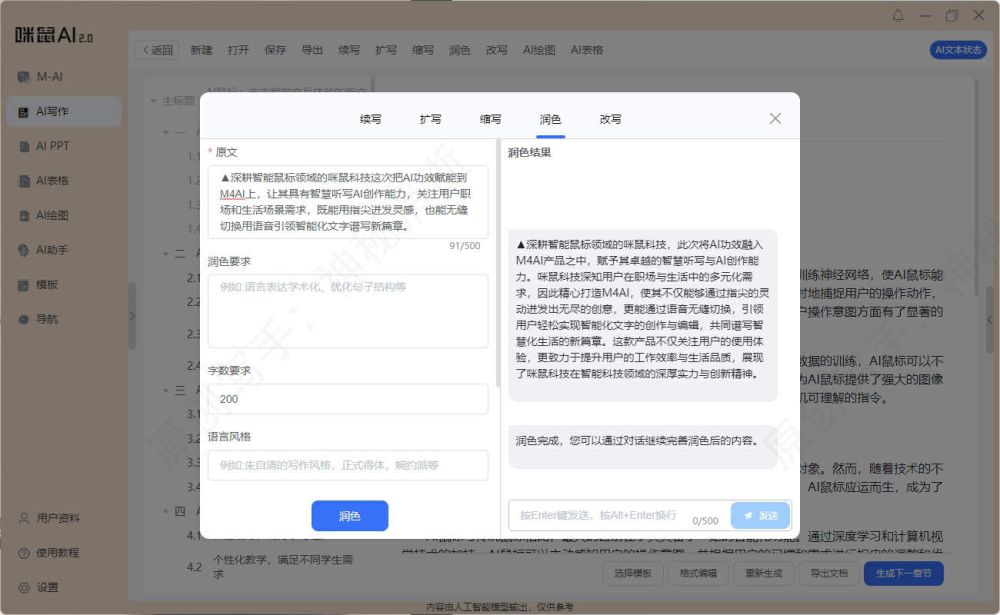Screen dimensions: 1000x615
Task: Click 打开 in the top toolbar
Action: click(x=239, y=50)
